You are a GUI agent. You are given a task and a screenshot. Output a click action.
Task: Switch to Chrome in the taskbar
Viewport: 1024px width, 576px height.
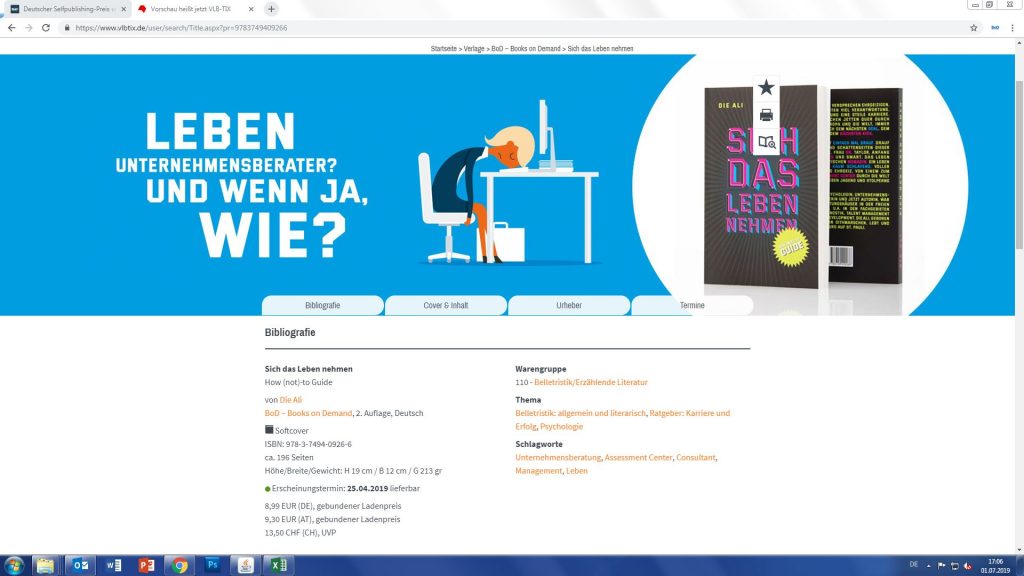[x=180, y=566]
